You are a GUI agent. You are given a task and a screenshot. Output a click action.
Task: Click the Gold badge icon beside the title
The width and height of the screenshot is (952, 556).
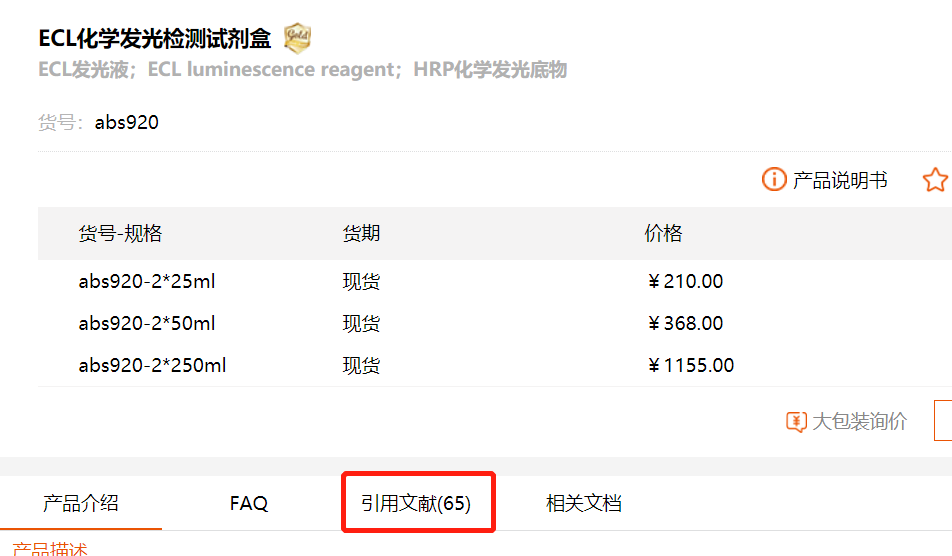click(x=297, y=39)
